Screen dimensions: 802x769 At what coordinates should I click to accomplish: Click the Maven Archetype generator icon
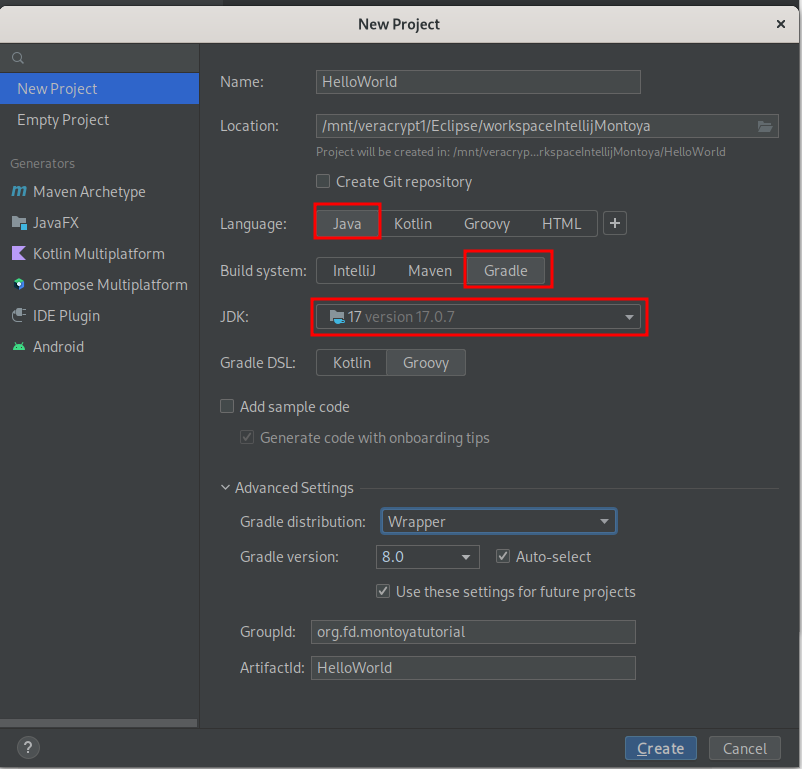(x=19, y=191)
